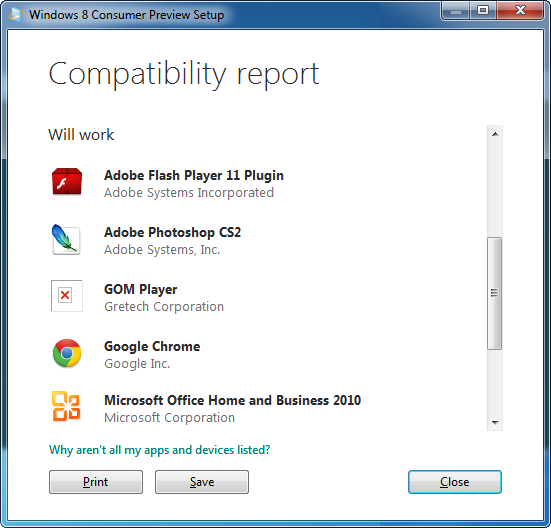Maximize the Setup window

coord(483,11)
